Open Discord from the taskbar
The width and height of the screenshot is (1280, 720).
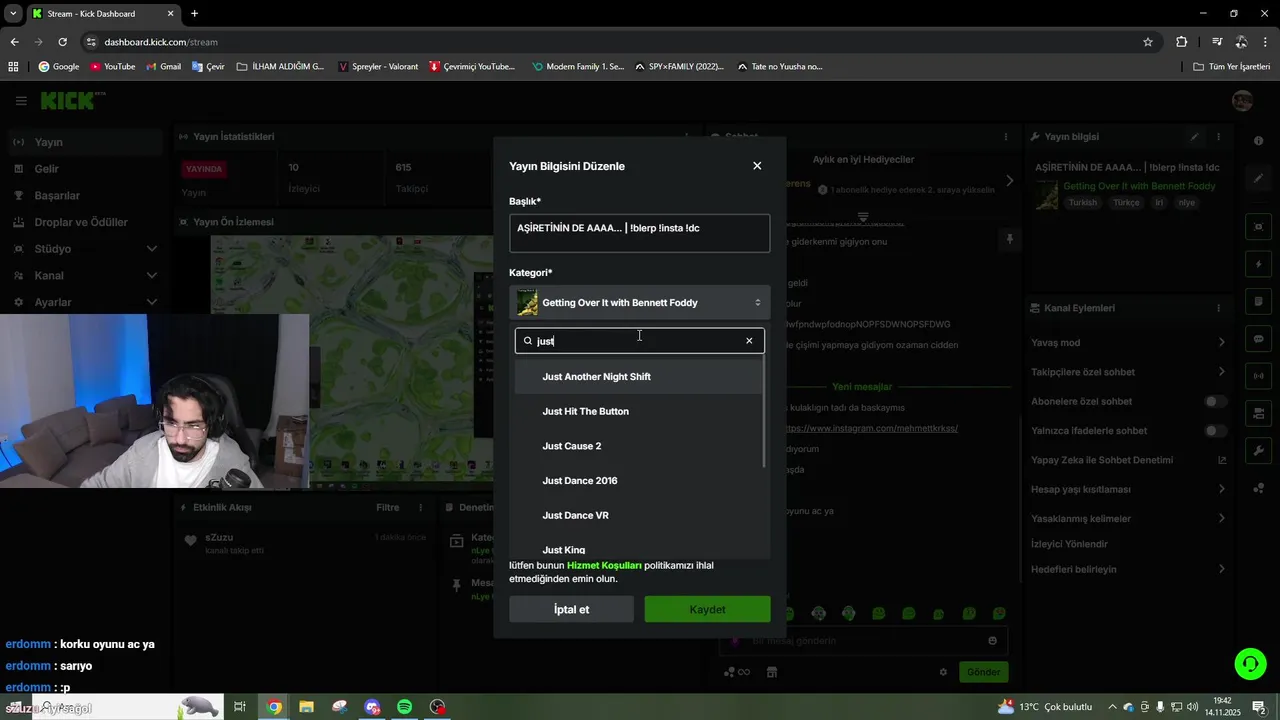pos(372,707)
